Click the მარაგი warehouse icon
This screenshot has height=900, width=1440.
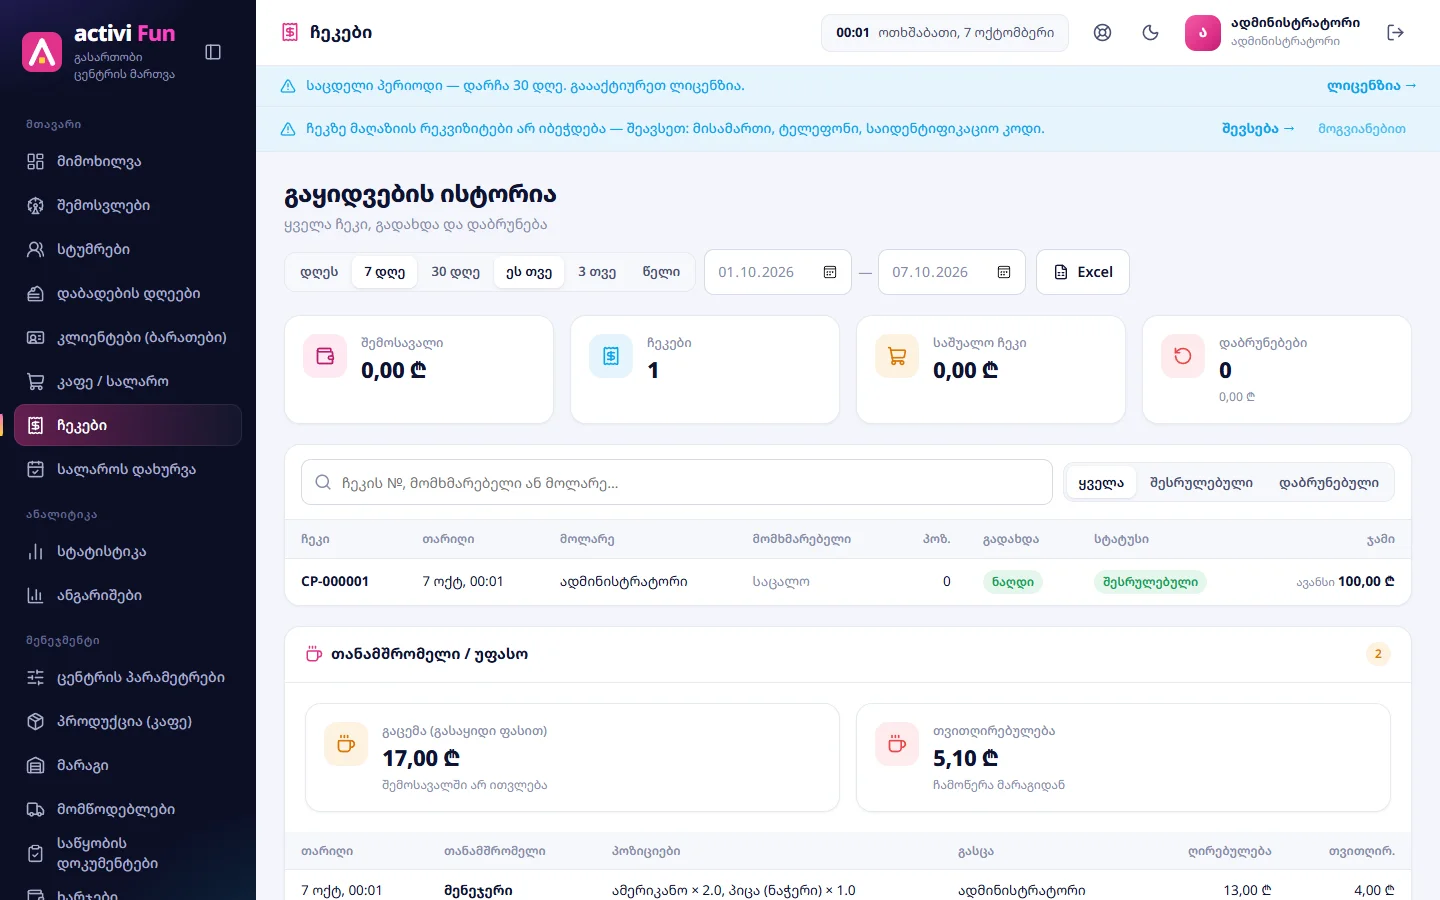pyautogui.click(x=35, y=765)
